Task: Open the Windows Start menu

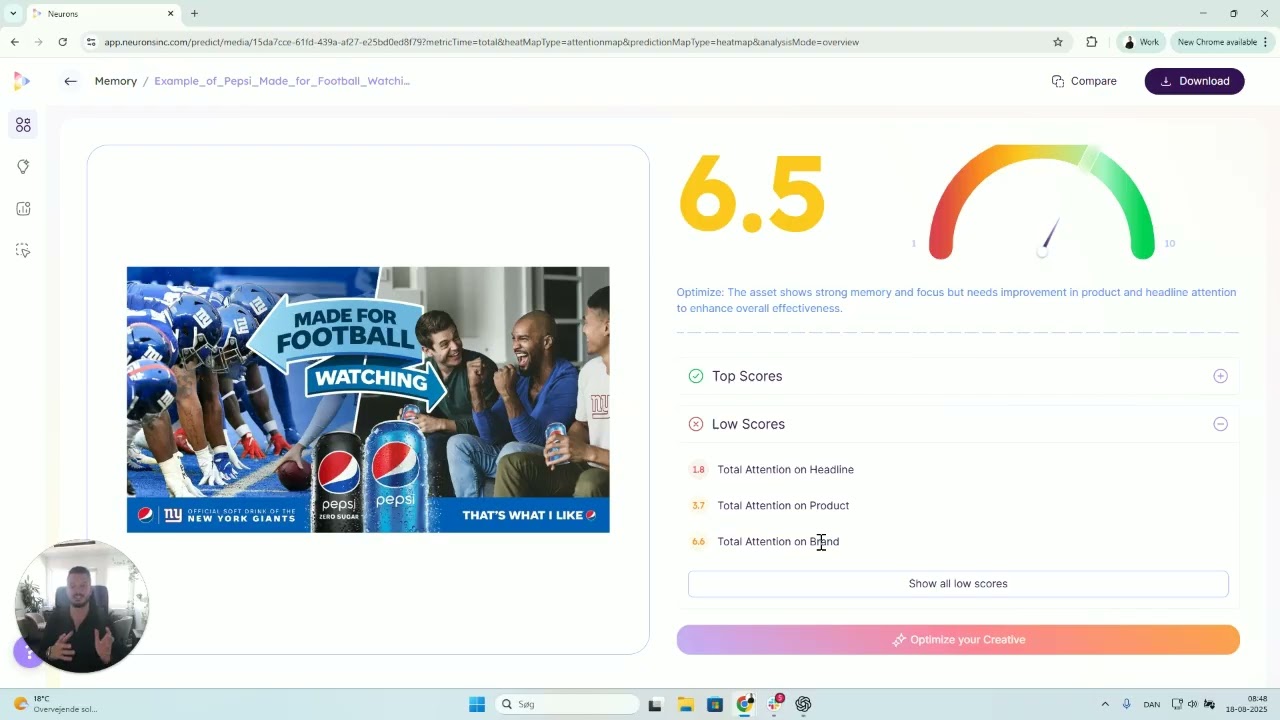Action: (477, 704)
